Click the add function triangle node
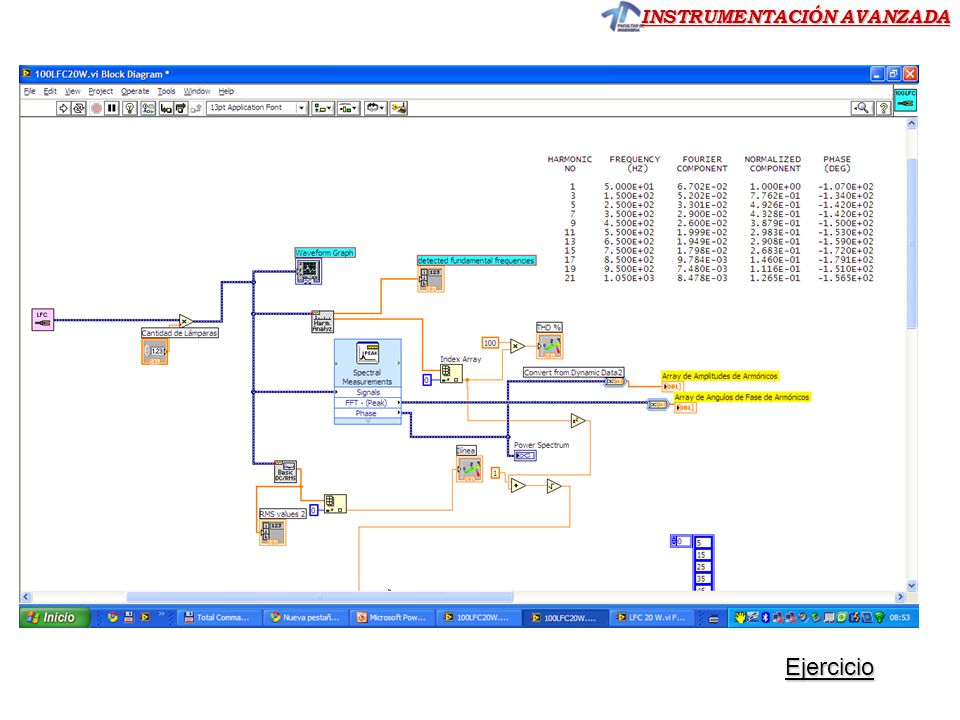Image resolution: width=960 pixels, height=720 pixels. pyautogui.click(x=518, y=486)
